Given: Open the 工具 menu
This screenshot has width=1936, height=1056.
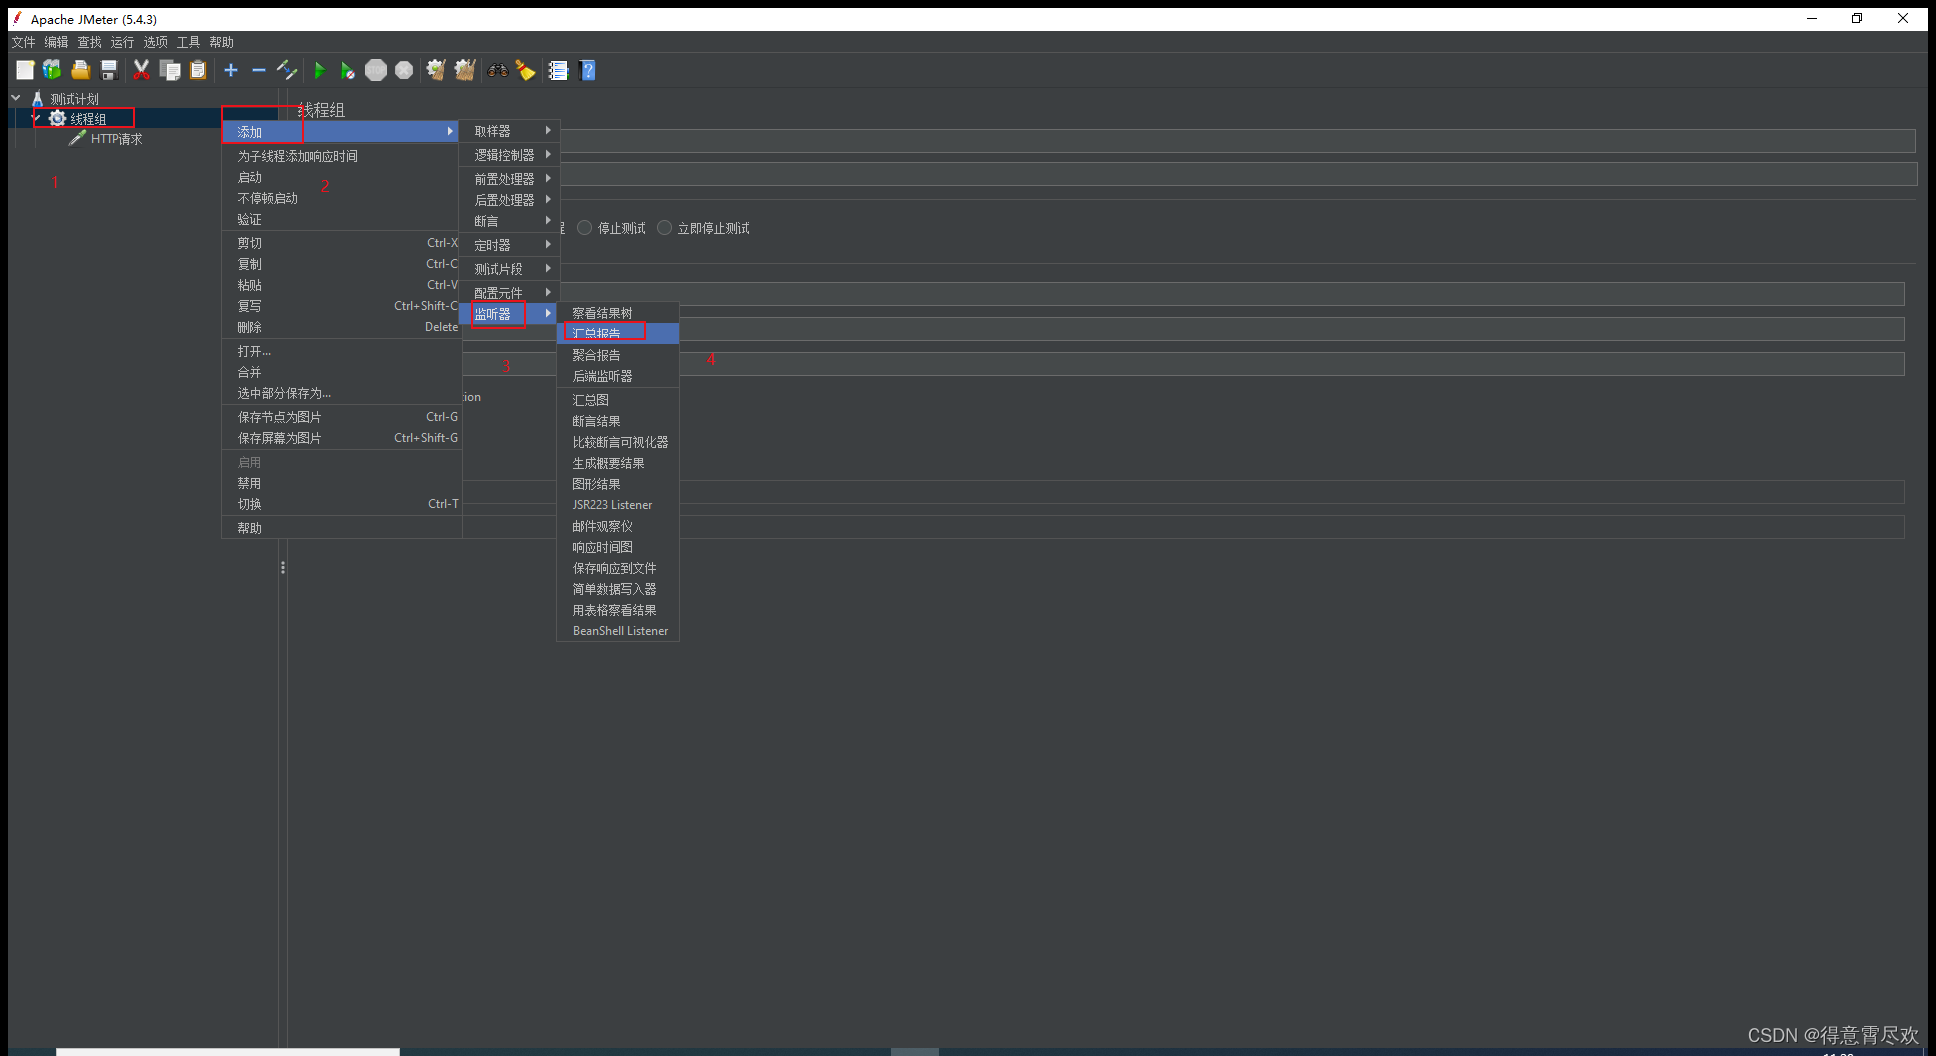Looking at the screenshot, I should (x=188, y=42).
